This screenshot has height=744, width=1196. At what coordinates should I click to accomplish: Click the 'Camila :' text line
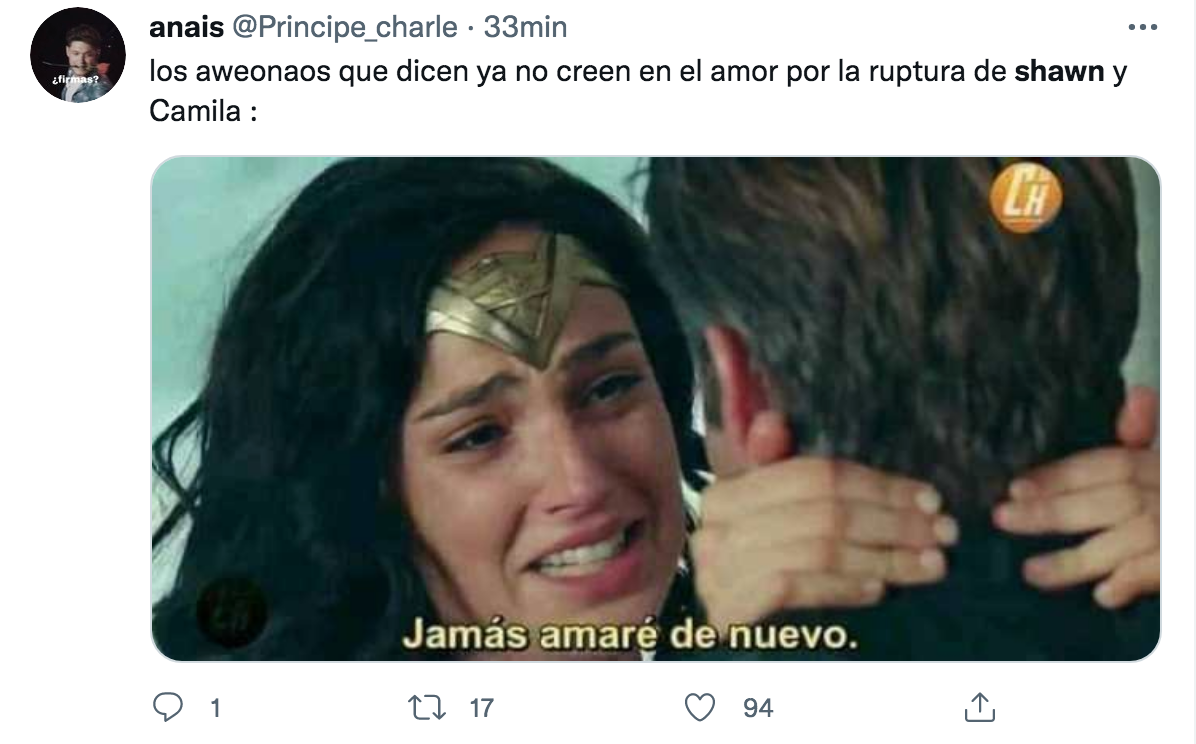coord(203,111)
